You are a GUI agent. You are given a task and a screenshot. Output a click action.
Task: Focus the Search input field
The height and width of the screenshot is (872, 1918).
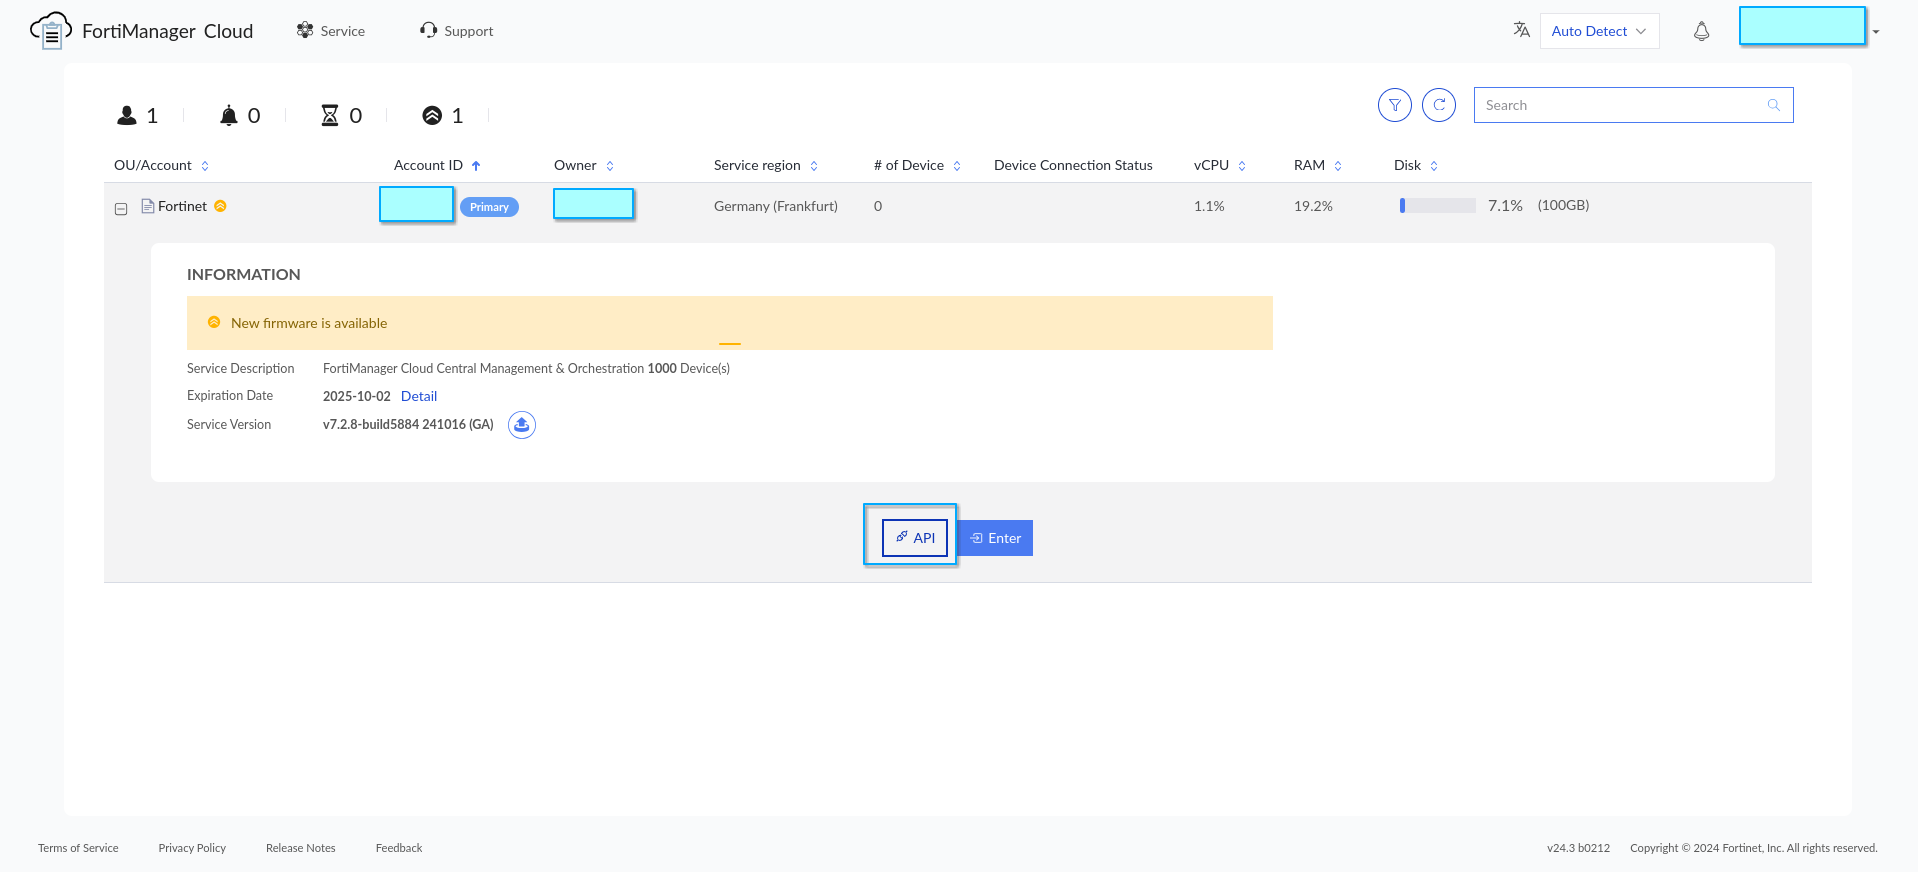[x=1633, y=105]
